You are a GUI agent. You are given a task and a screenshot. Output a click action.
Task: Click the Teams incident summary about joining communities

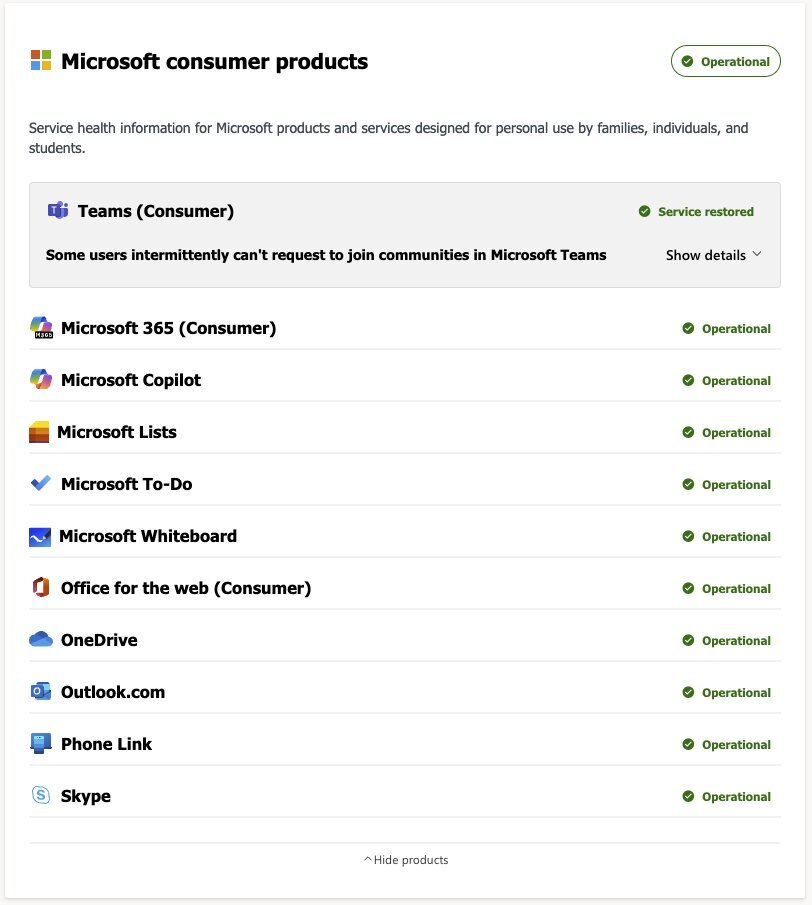pyautogui.click(x=326, y=255)
